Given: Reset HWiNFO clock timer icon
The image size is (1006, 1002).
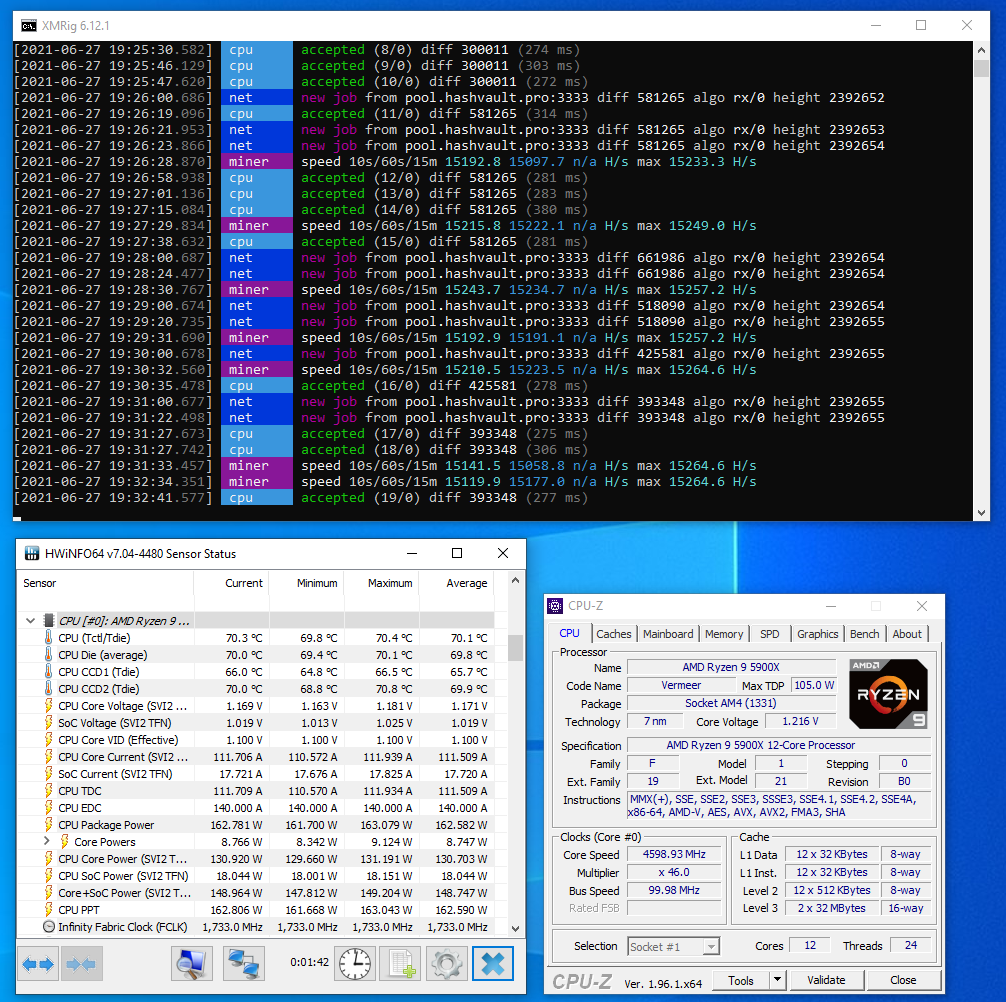Looking at the screenshot, I should (355, 964).
